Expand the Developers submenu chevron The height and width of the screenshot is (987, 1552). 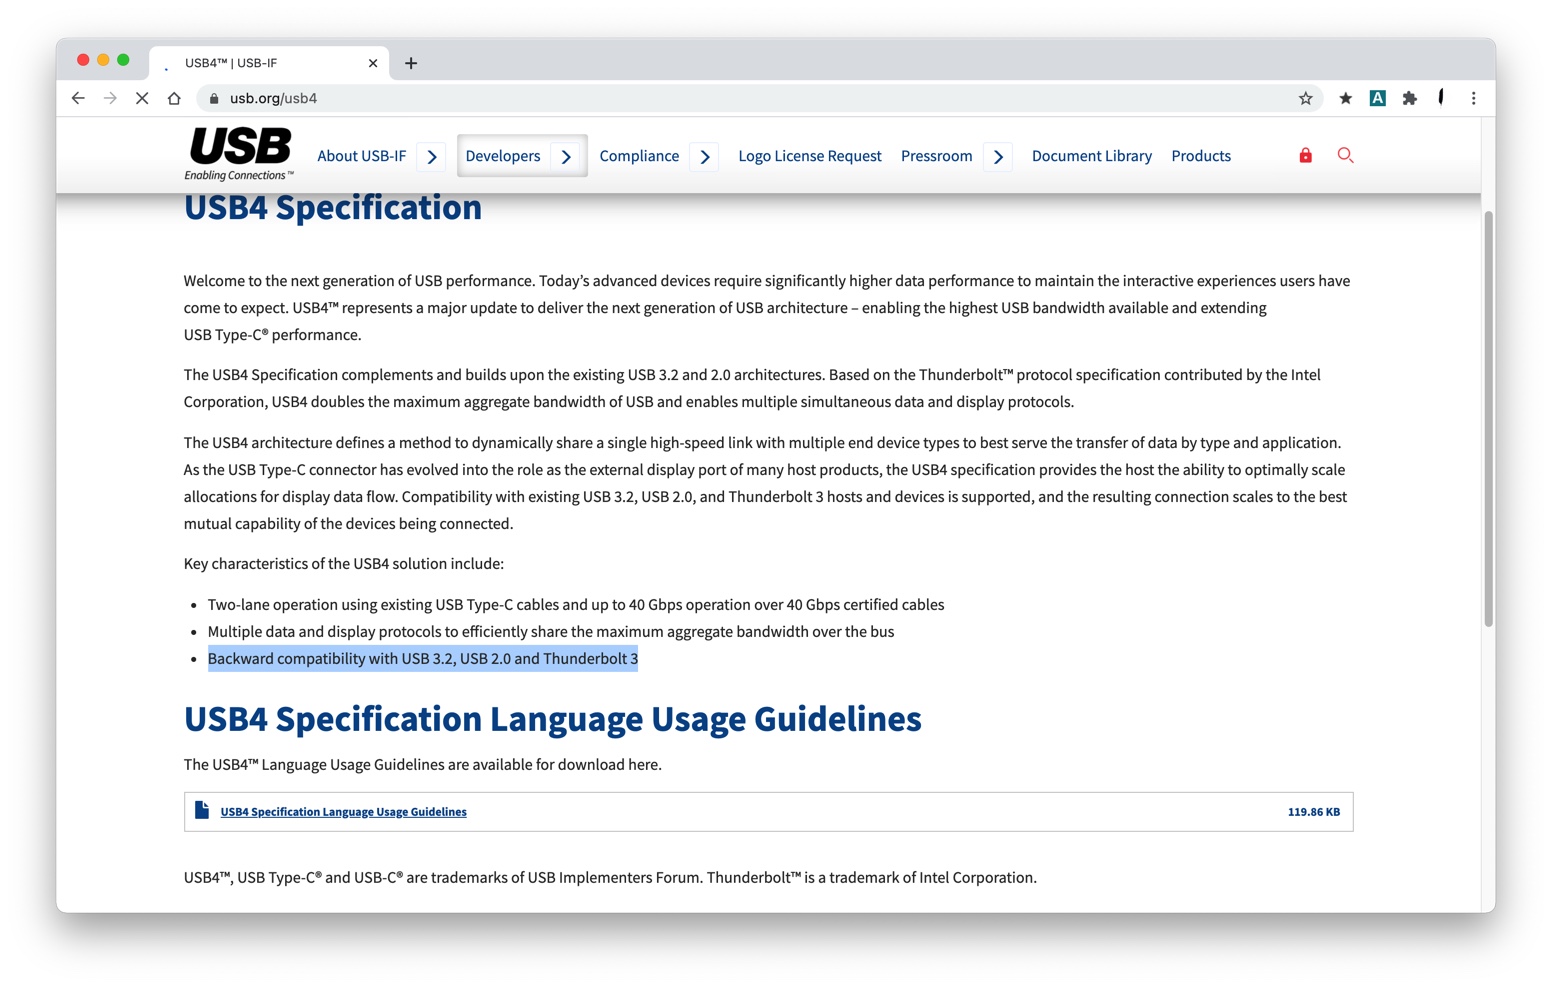[x=566, y=157]
